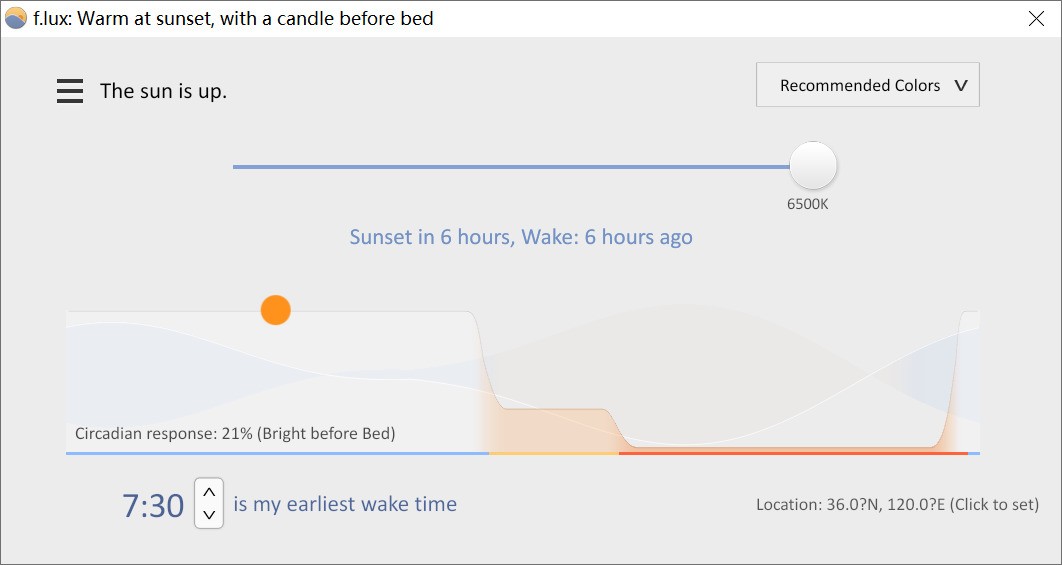Click the blue daytime segment on timeline bar
The width and height of the screenshot is (1062, 565).
[277, 453]
